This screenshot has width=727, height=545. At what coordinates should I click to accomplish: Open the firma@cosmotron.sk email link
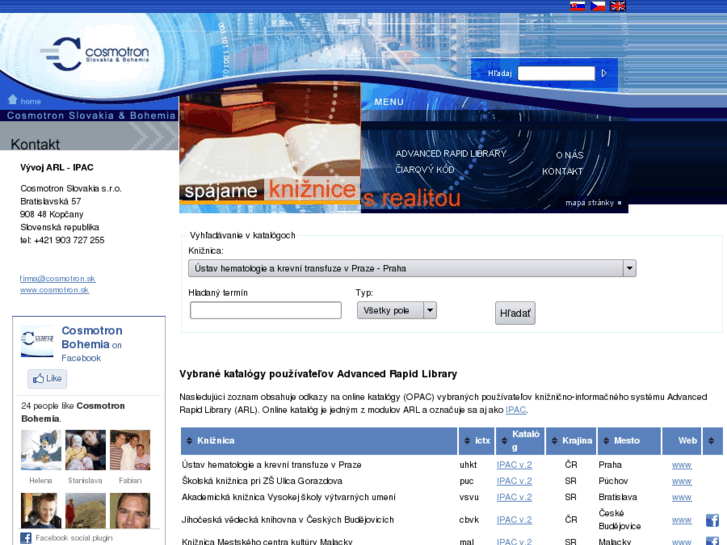tap(57, 279)
